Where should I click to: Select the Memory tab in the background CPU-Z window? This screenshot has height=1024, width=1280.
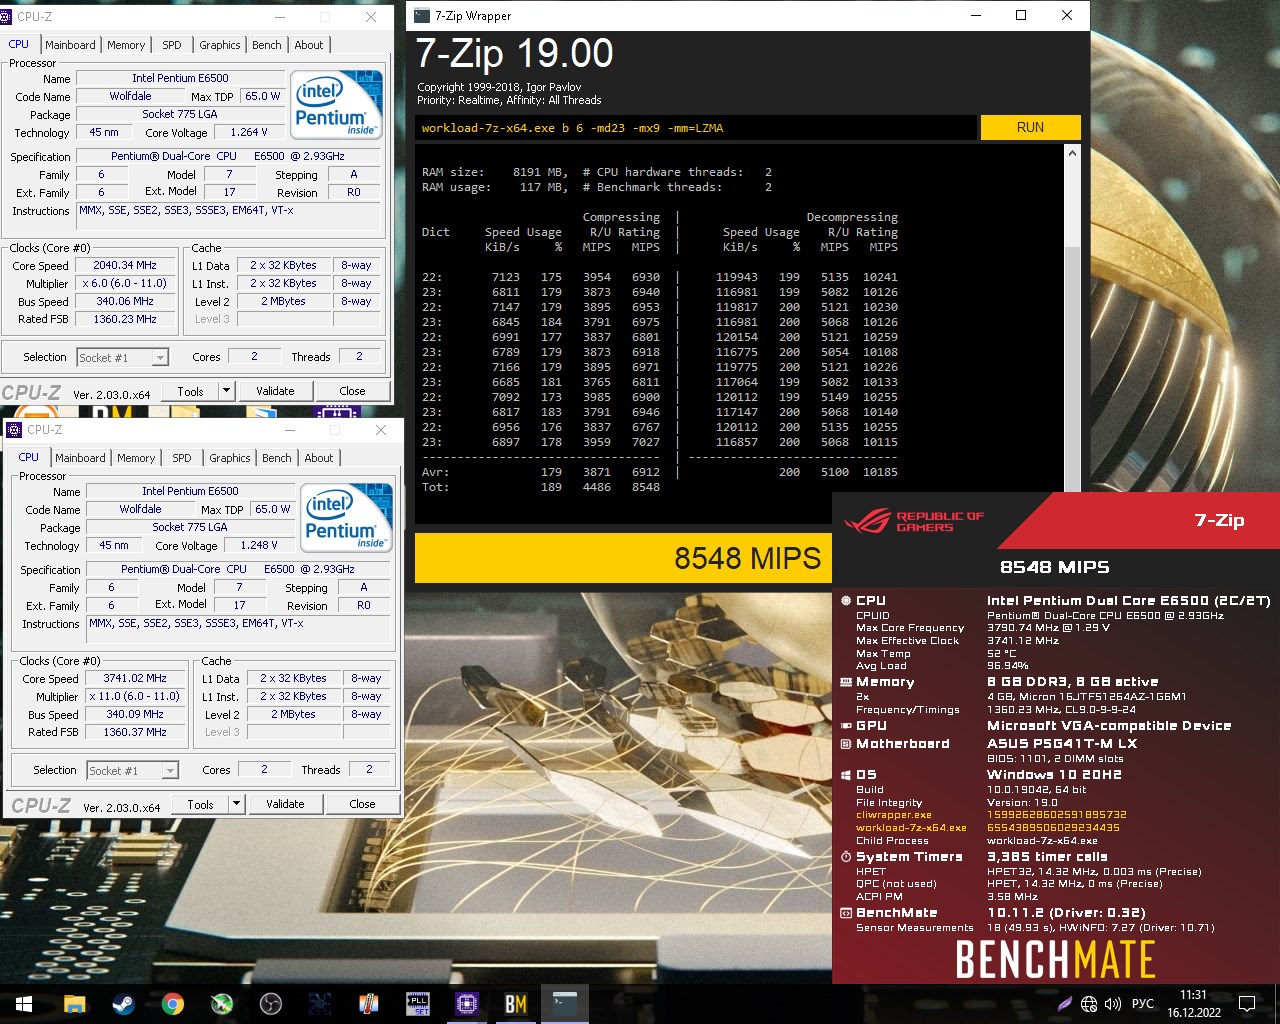click(126, 45)
